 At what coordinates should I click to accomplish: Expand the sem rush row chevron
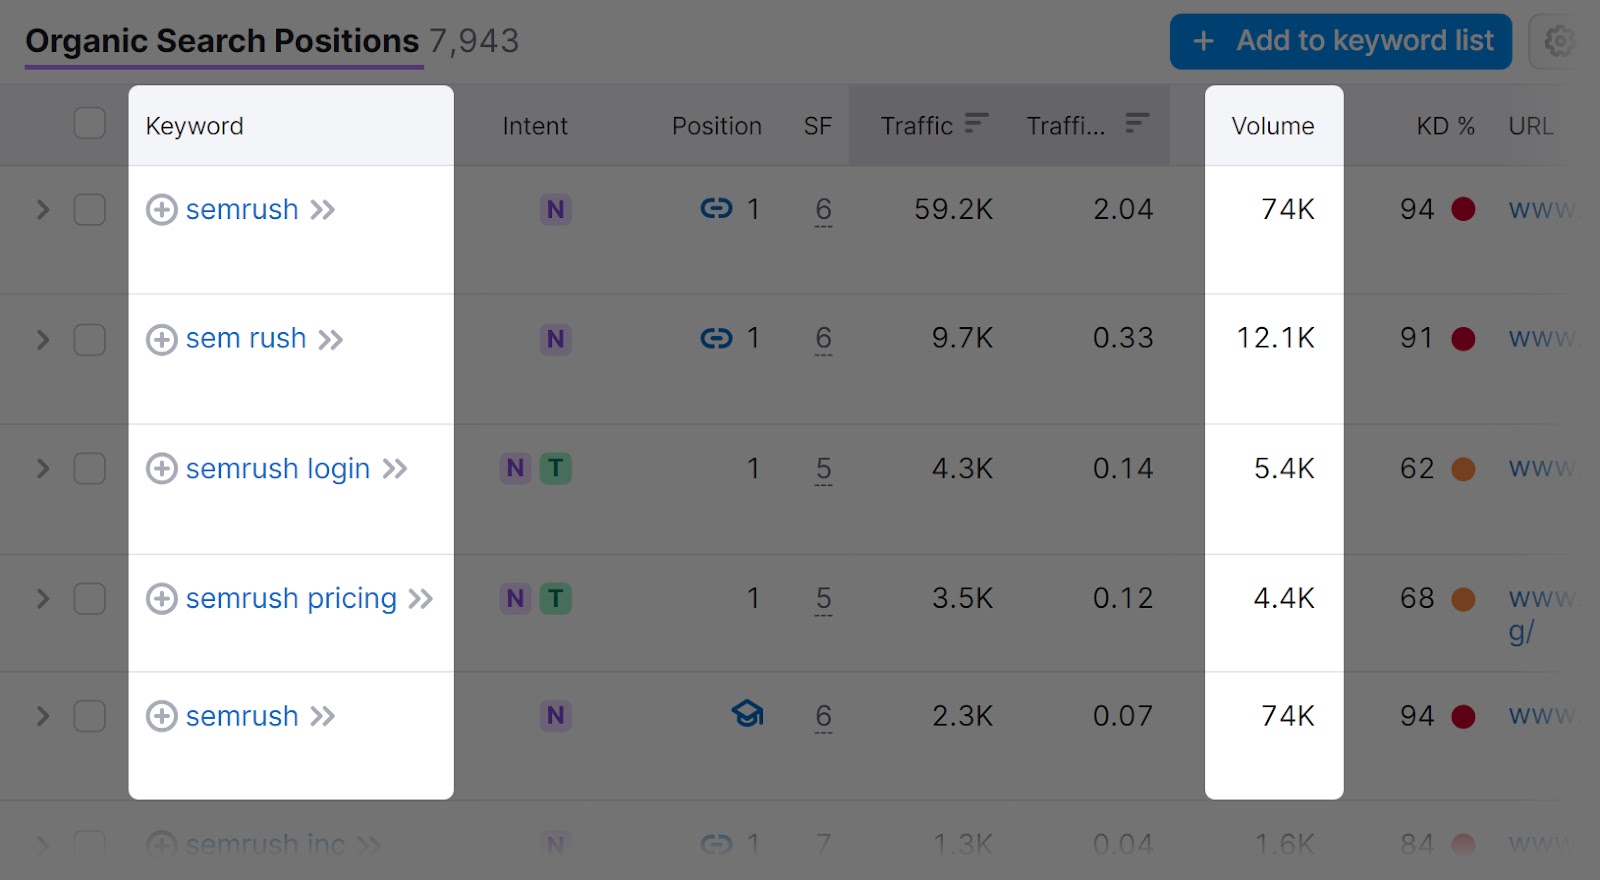43,340
